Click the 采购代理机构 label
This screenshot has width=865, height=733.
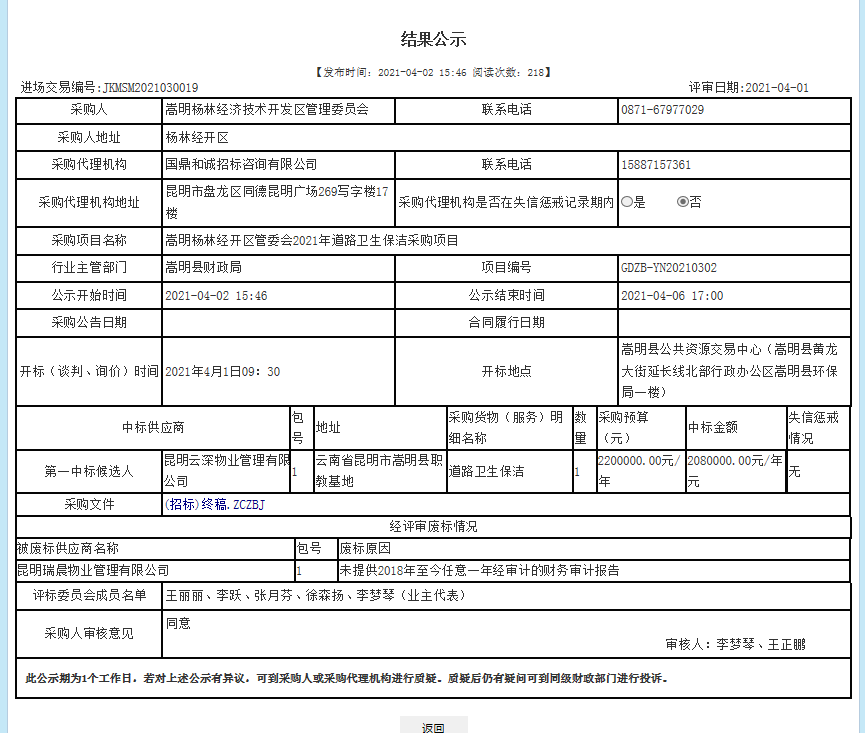[89, 164]
